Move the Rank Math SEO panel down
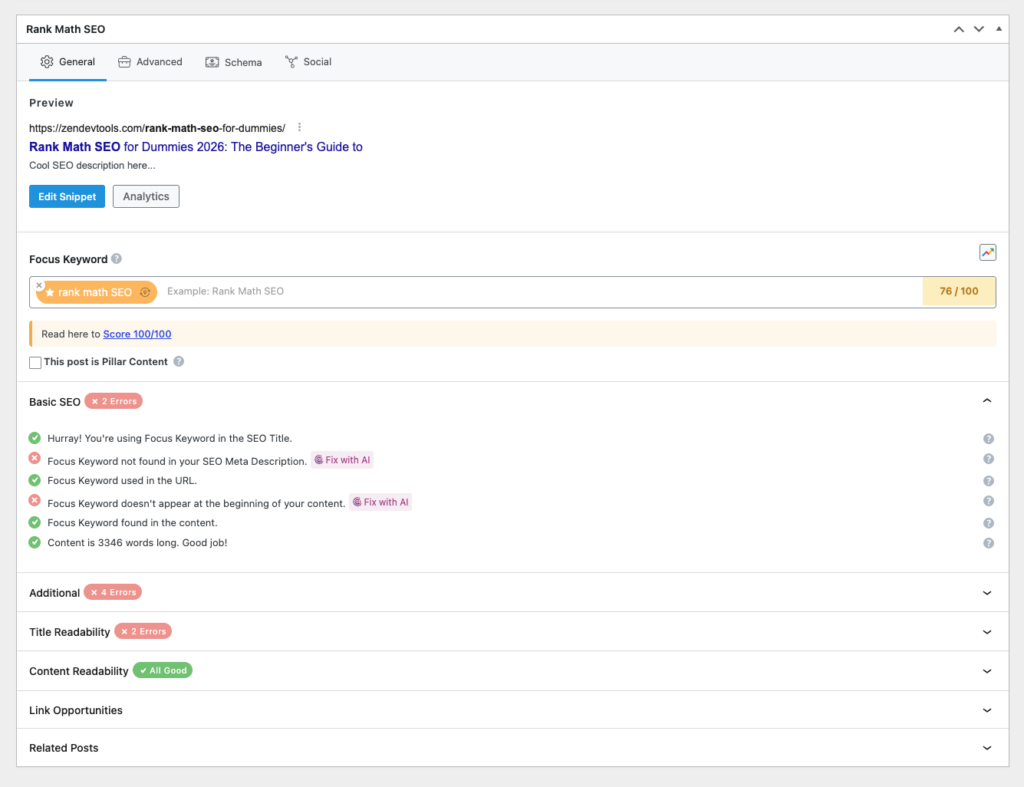Screen dimensions: 1024x787 tap(979, 29)
